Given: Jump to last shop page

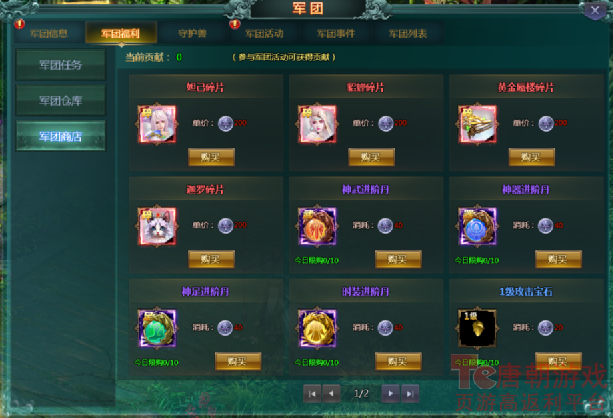Looking at the screenshot, I should click(410, 394).
